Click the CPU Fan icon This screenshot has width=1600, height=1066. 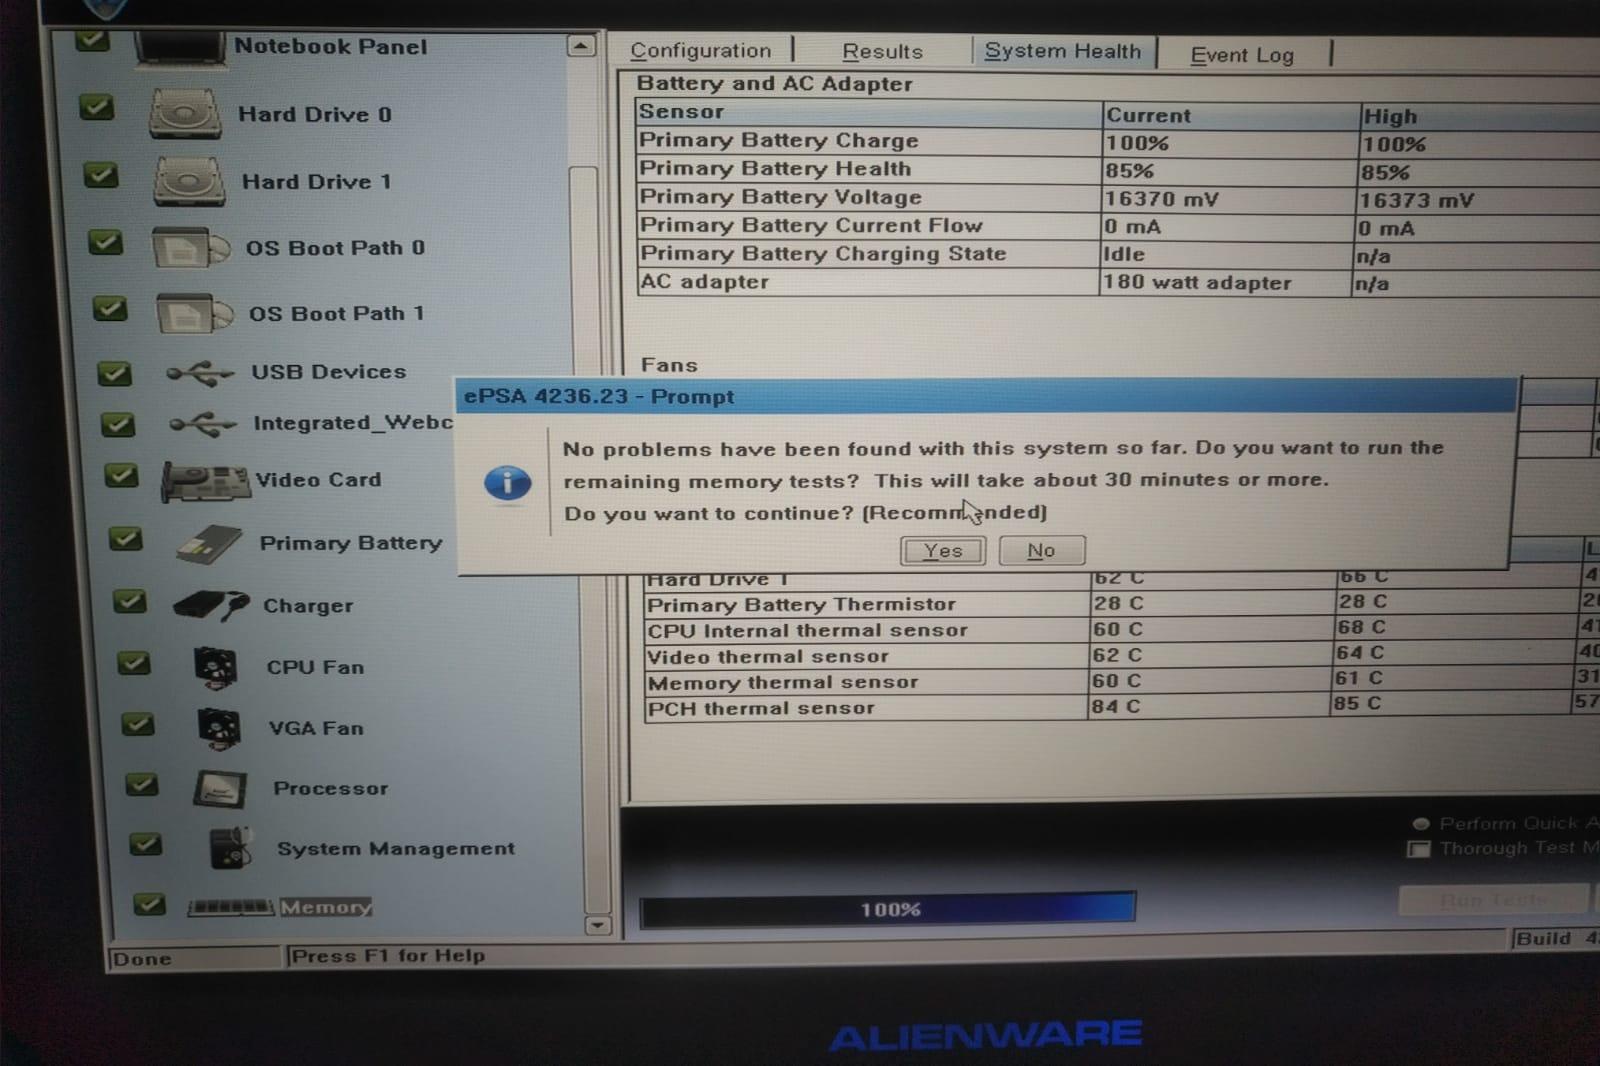215,668
